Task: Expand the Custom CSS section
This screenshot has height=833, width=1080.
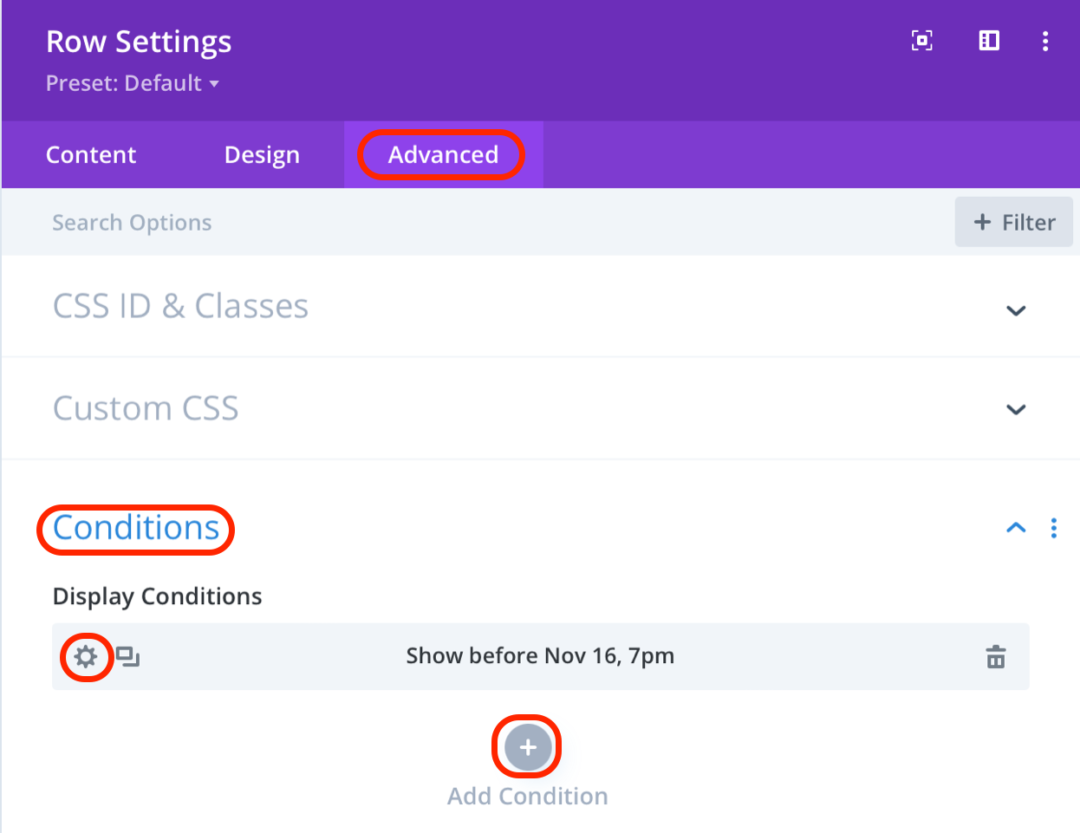Action: click(1016, 409)
